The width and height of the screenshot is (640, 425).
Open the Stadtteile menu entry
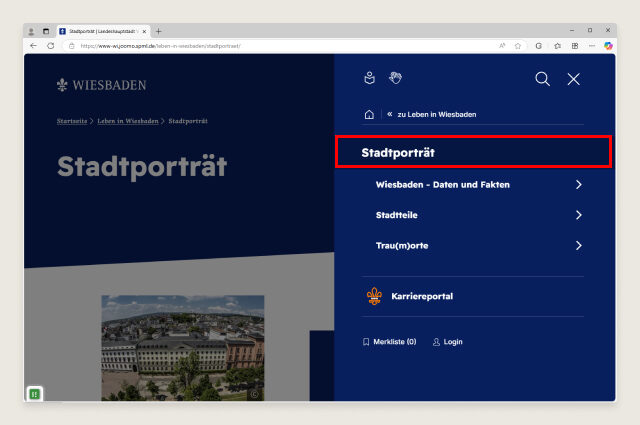click(396, 215)
